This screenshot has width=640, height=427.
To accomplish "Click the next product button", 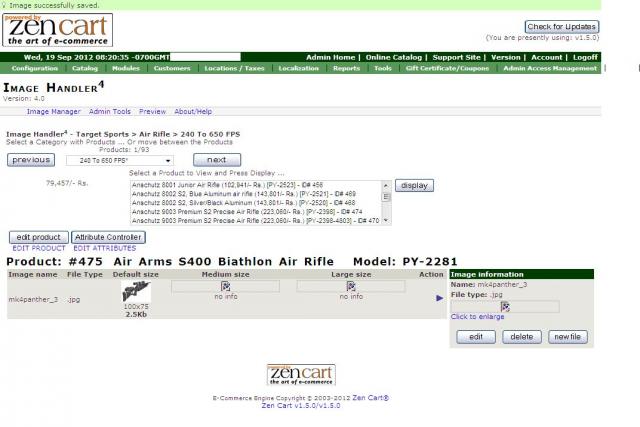I will coord(217,160).
